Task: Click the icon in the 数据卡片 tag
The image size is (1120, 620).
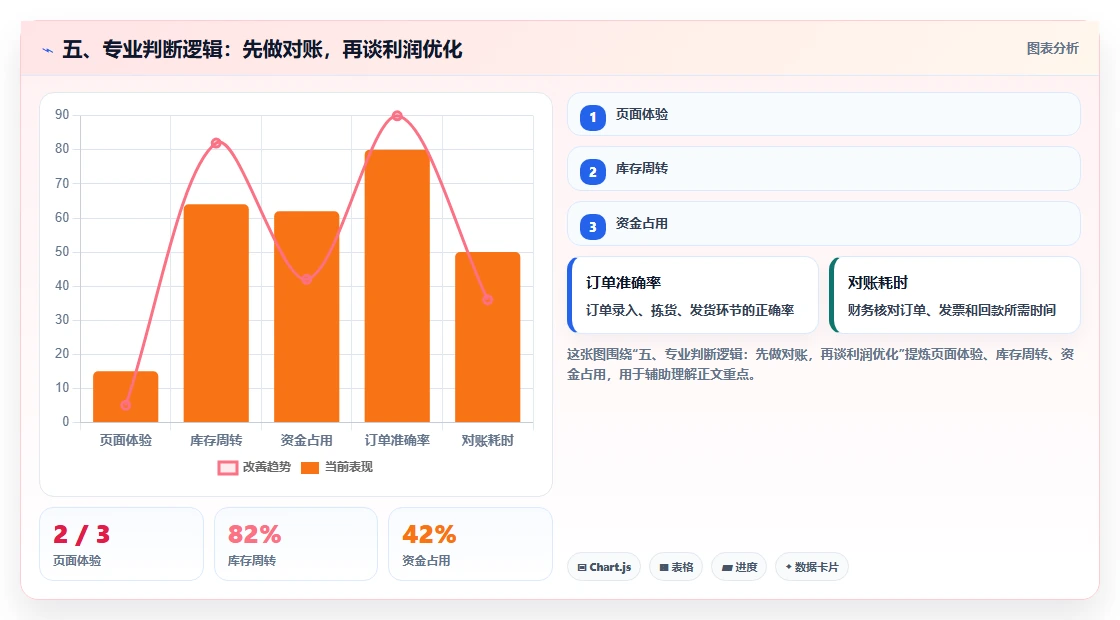Action: point(789,566)
